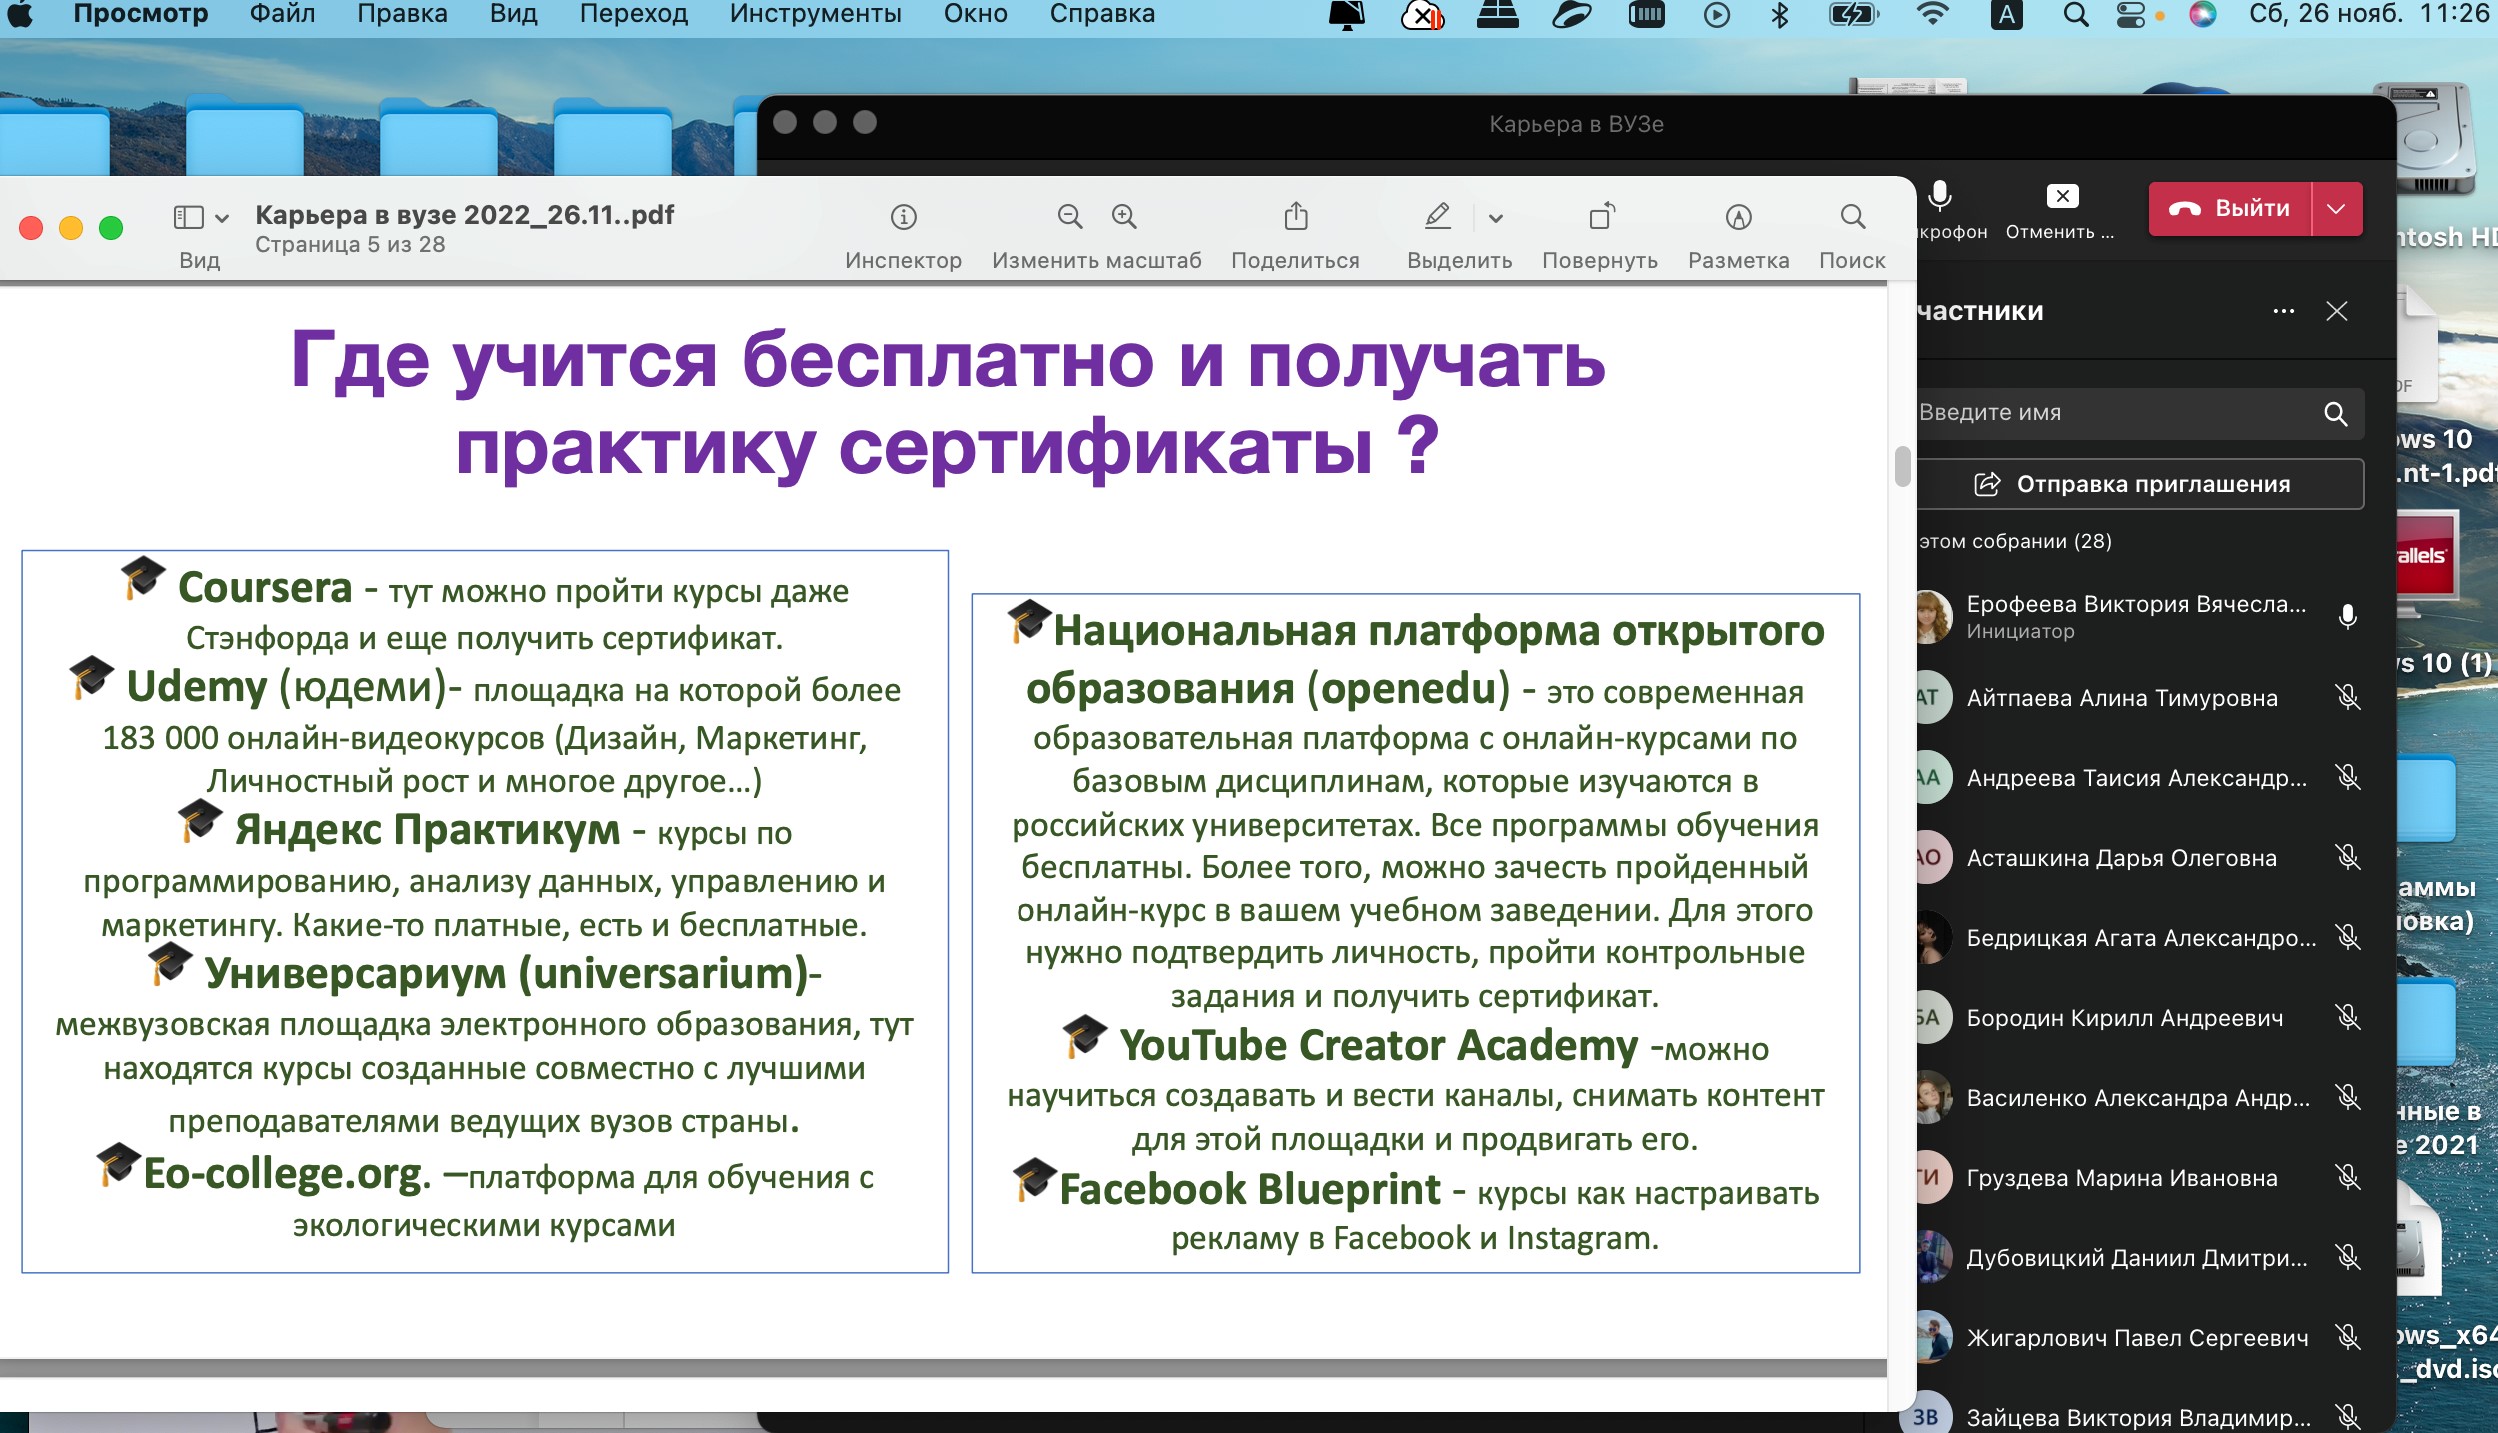
Task: Select participant Зайцева Виктория Владимир...
Action: pos(2138,1417)
